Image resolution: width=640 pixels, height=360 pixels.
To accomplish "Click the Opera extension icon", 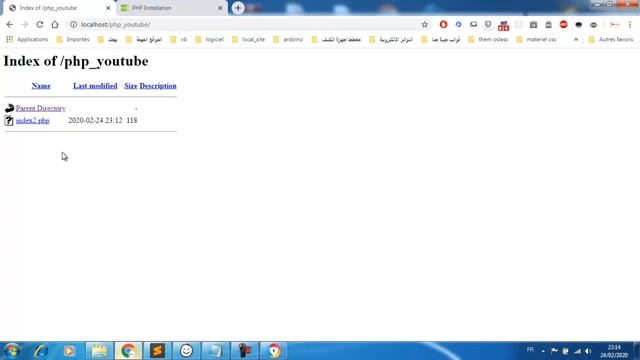I will (443, 24).
